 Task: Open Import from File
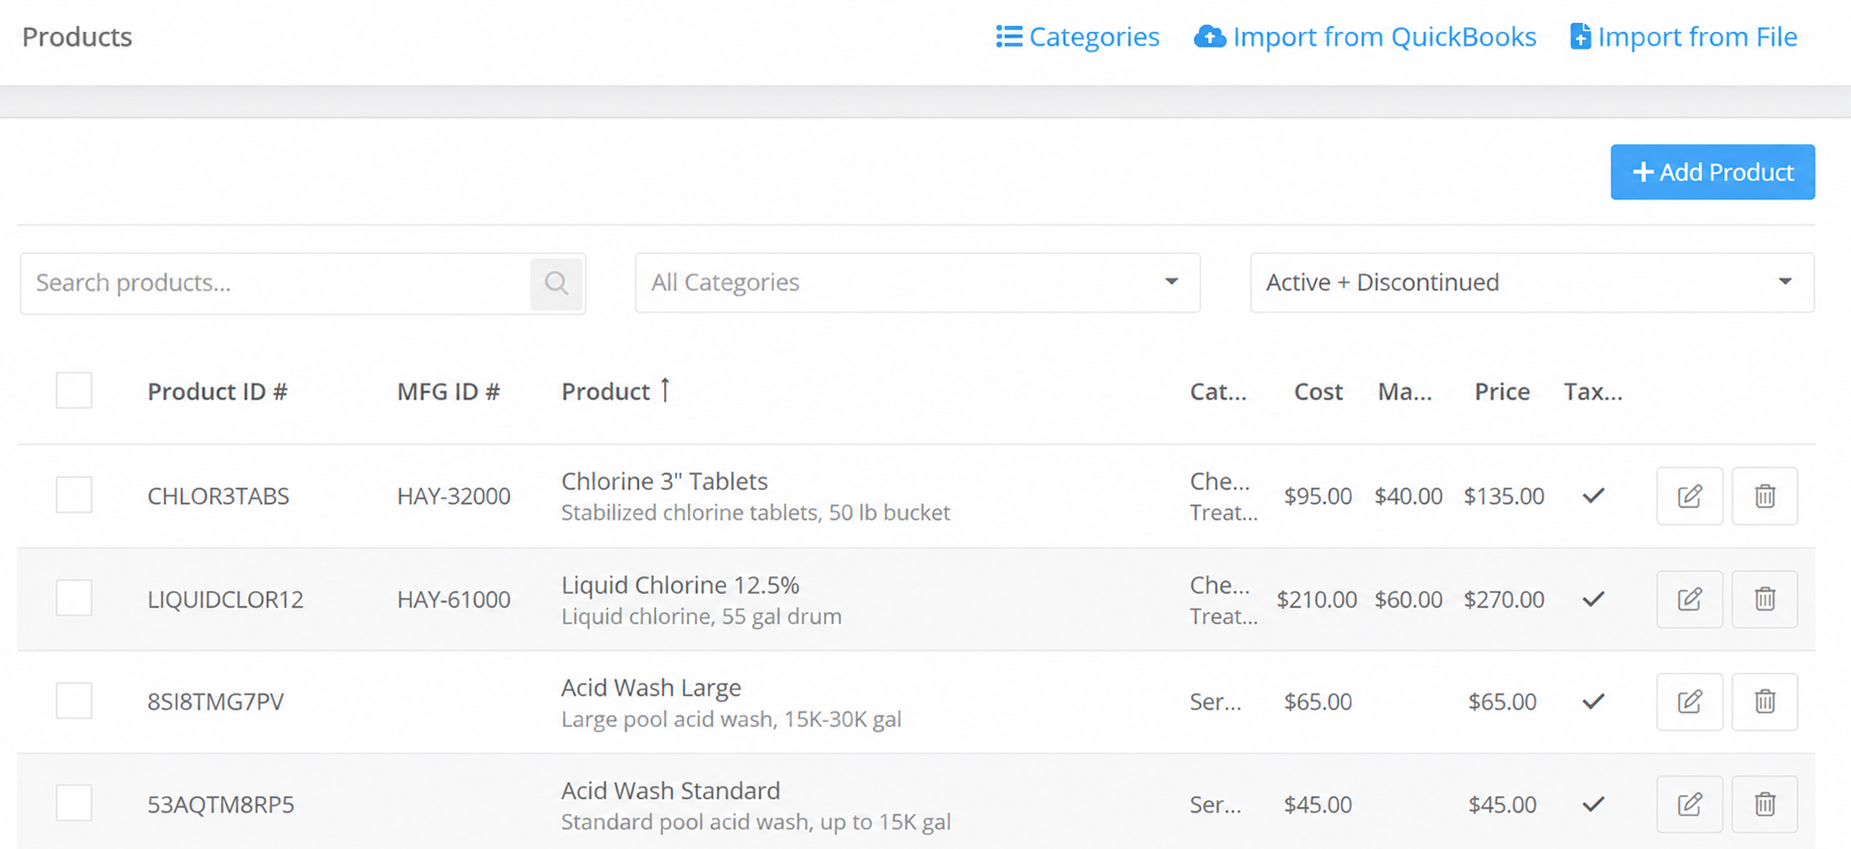(1684, 37)
